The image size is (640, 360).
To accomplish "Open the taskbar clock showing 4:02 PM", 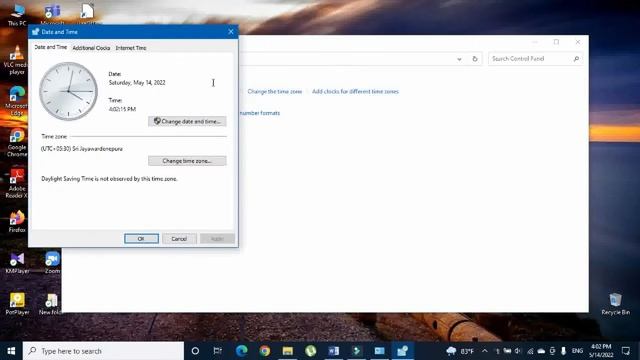I will pos(601,351).
